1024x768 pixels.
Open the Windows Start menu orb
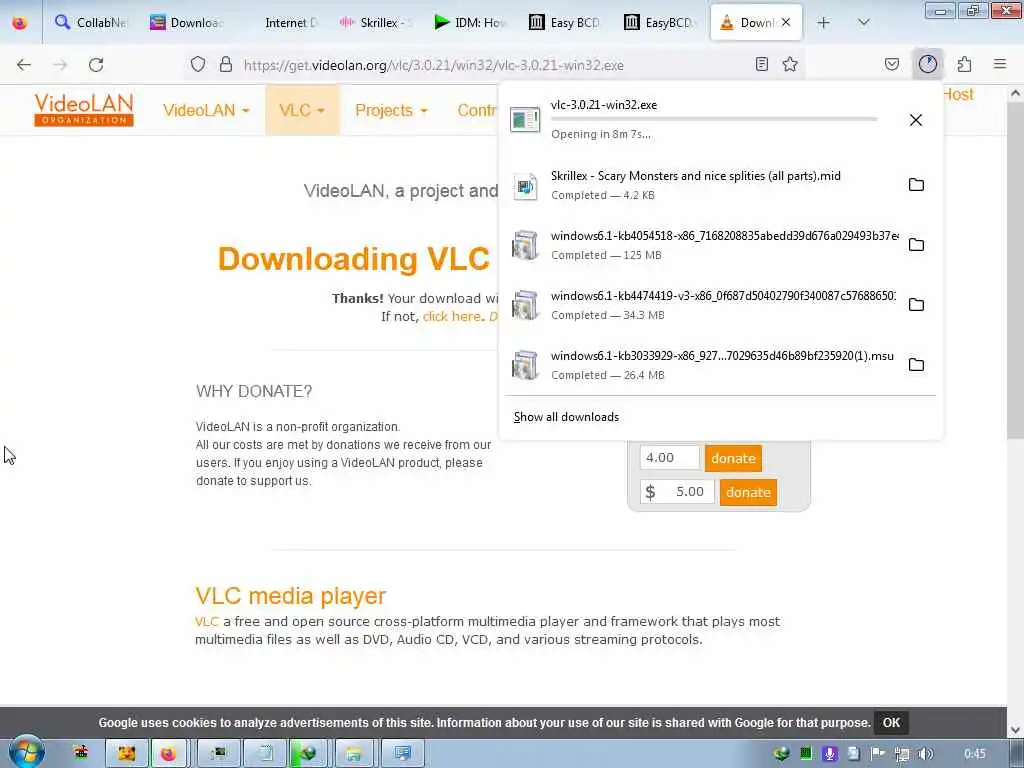26,752
